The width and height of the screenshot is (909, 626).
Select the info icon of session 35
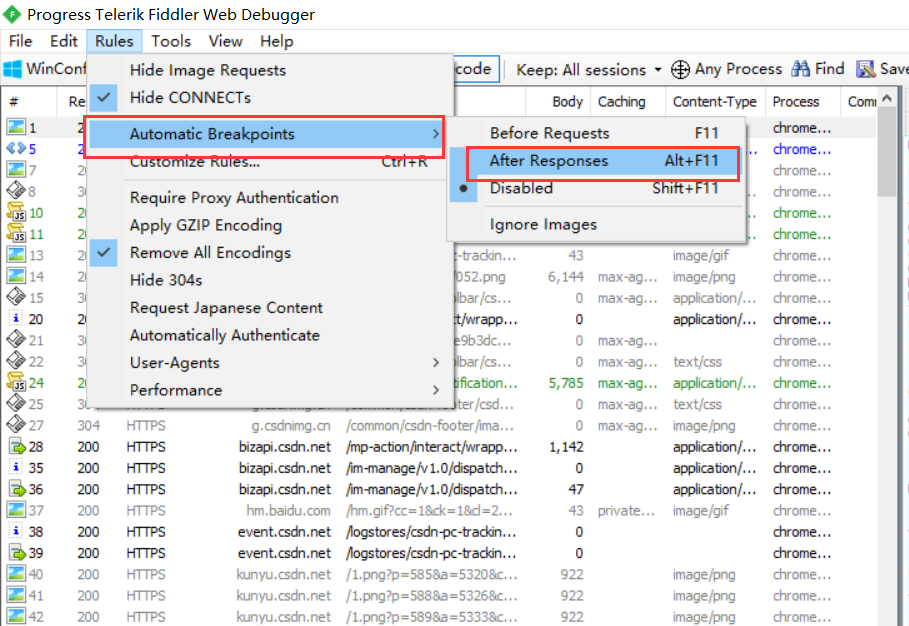coord(16,467)
